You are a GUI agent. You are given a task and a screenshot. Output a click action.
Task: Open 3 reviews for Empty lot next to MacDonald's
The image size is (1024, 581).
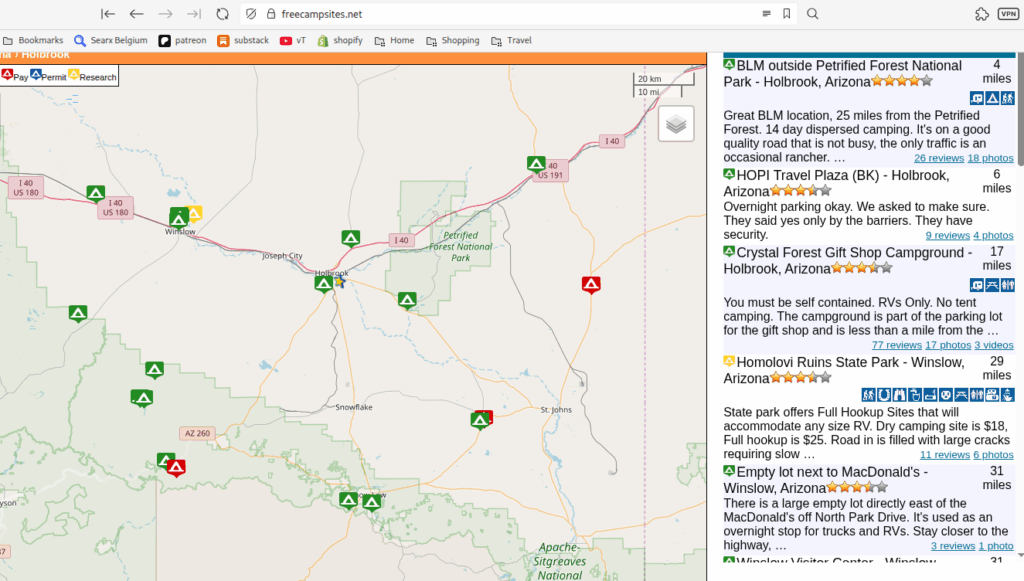coord(953,546)
